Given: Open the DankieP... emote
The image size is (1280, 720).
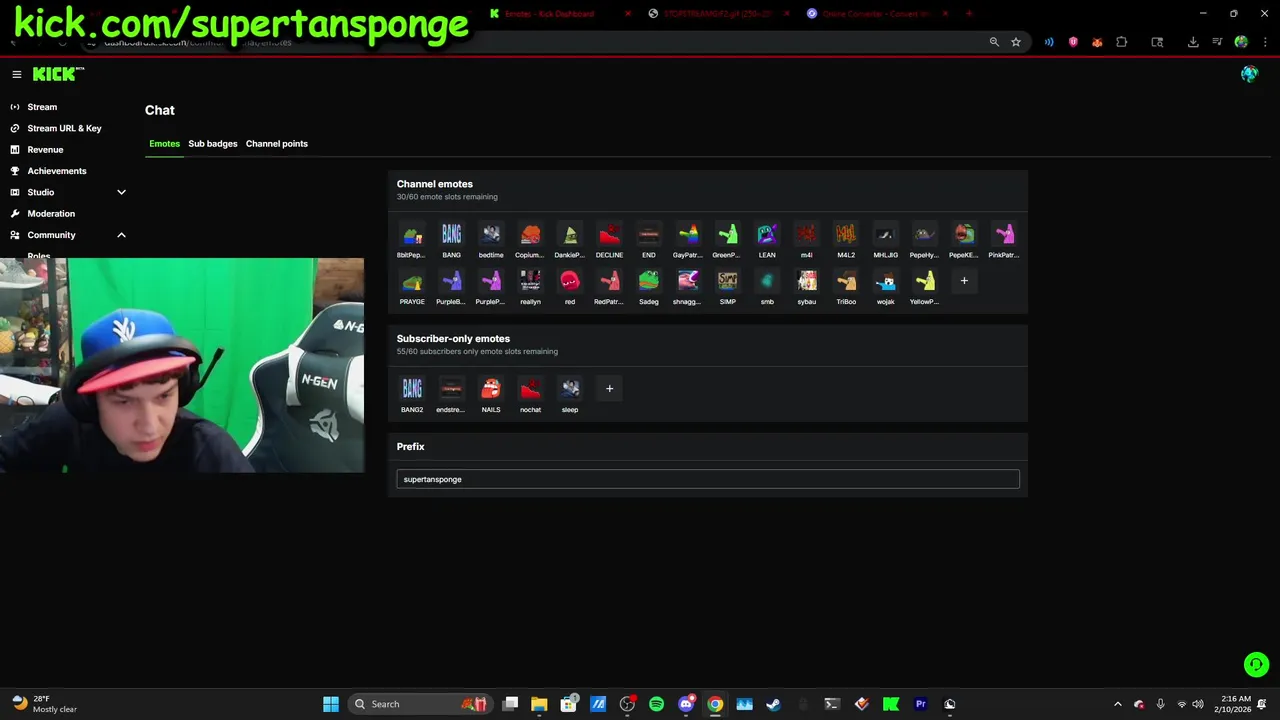Looking at the screenshot, I should pyautogui.click(x=570, y=235).
